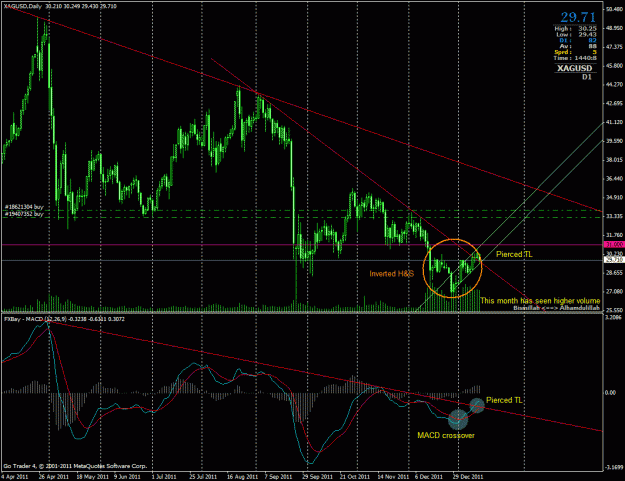
Task: Click the -3.1699 MACD scale label
Action: click(614, 467)
